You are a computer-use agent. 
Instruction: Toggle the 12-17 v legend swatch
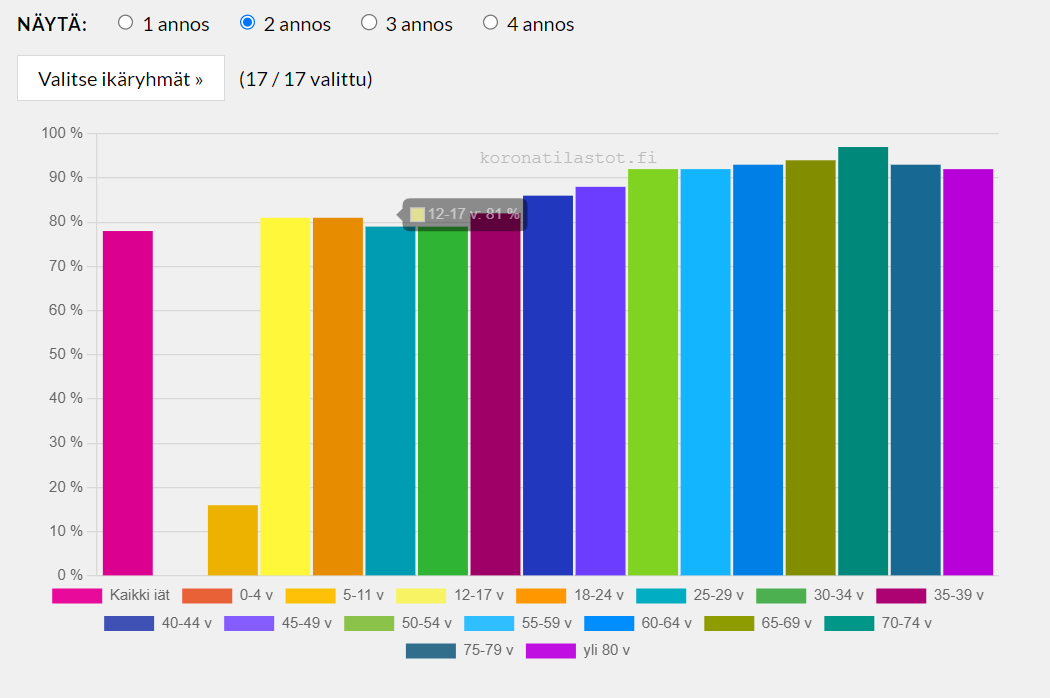click(x=421, y=596)
